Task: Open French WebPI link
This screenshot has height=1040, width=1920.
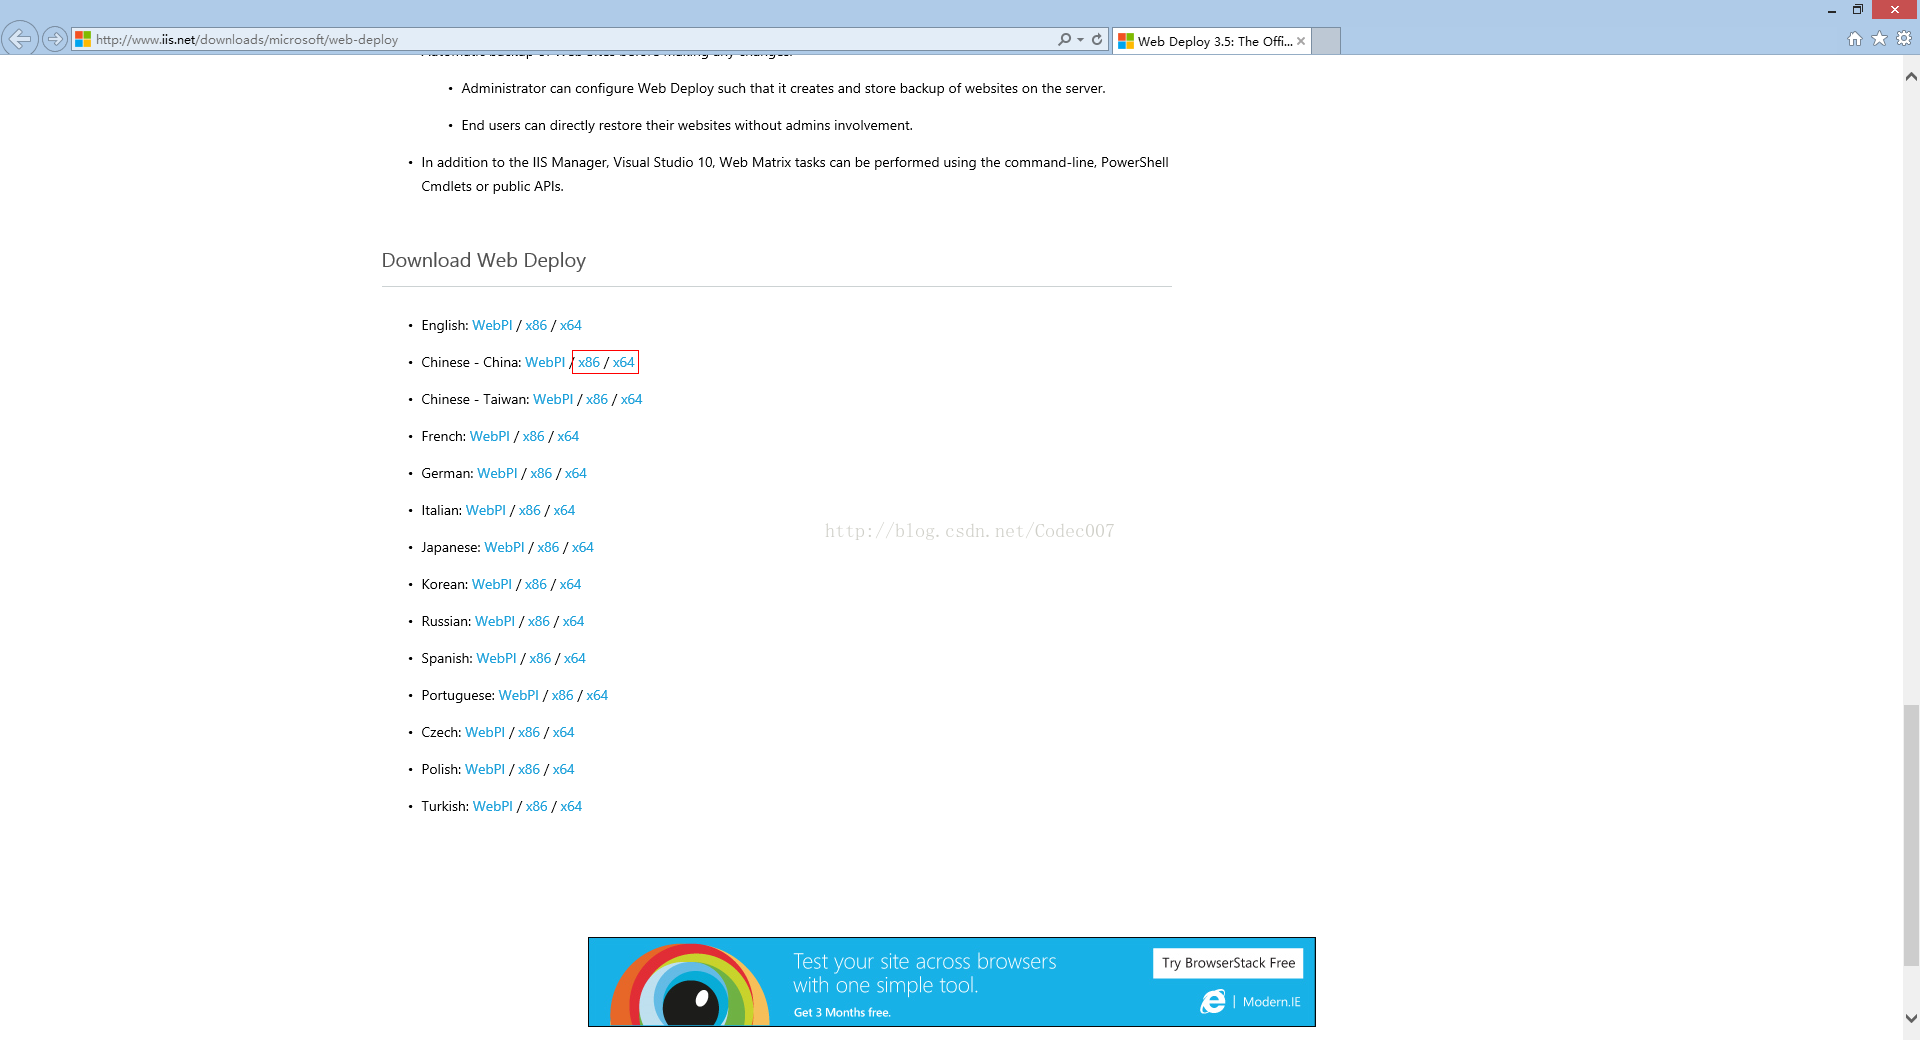Action: pyautogui.click(x=490, y=436)
